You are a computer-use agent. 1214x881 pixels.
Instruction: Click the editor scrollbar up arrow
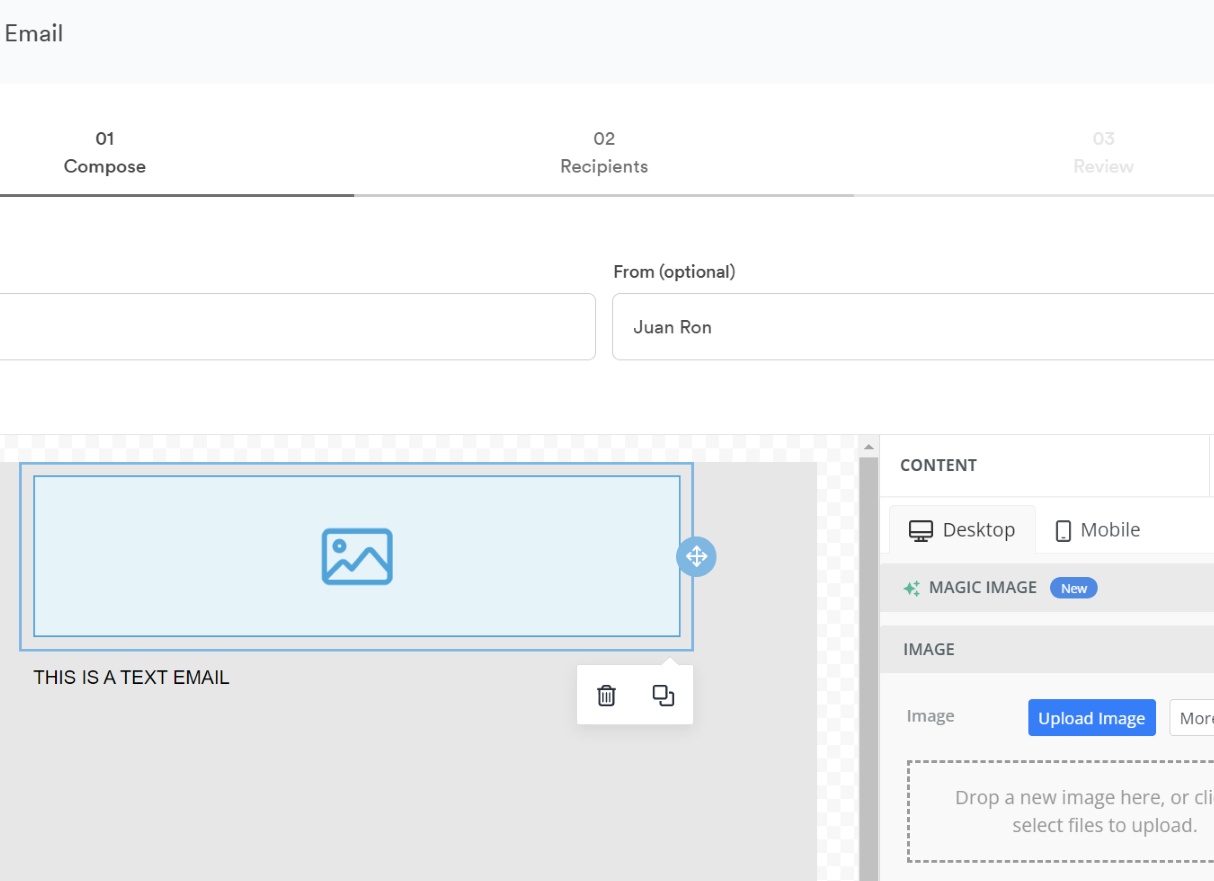pos(868,447)
